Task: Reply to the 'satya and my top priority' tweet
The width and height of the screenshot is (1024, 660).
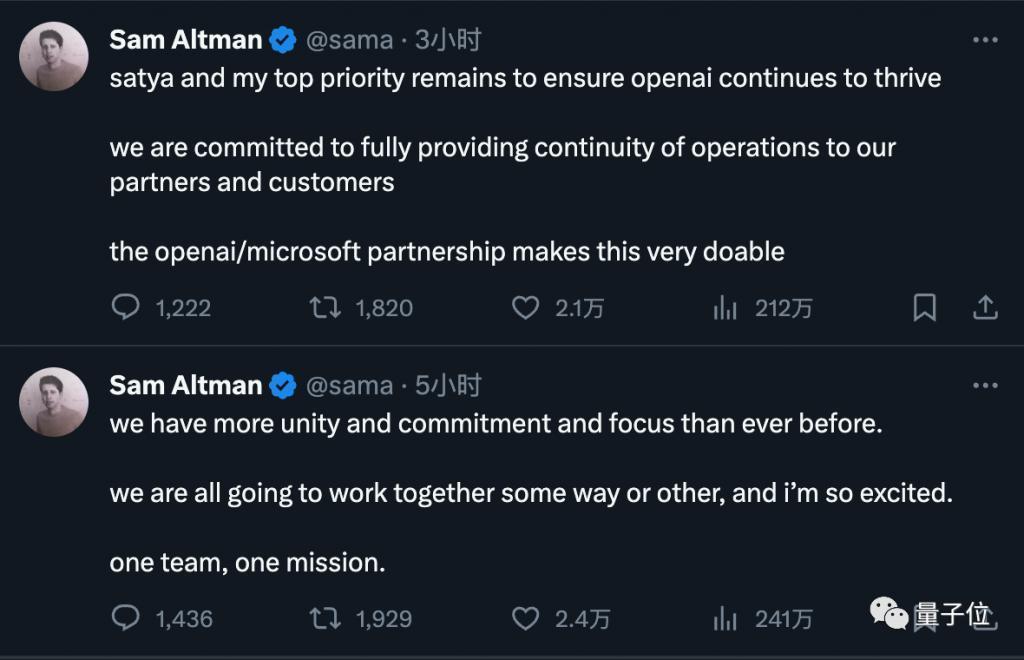Action: pyautogui.click(x=125, y=307)
